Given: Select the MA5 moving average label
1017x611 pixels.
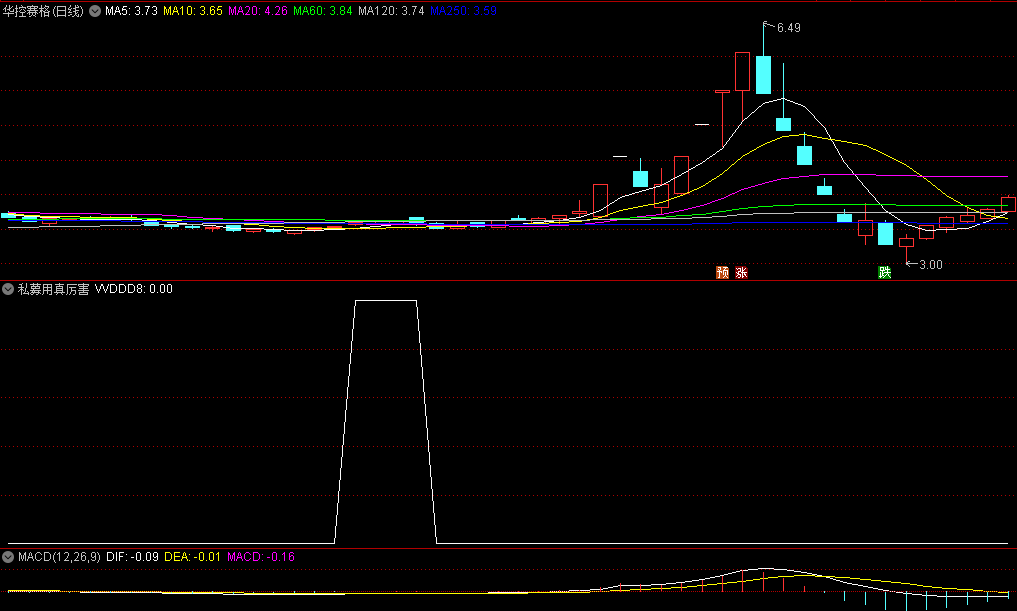Looking at the screenshot, I should click(131, 11).
